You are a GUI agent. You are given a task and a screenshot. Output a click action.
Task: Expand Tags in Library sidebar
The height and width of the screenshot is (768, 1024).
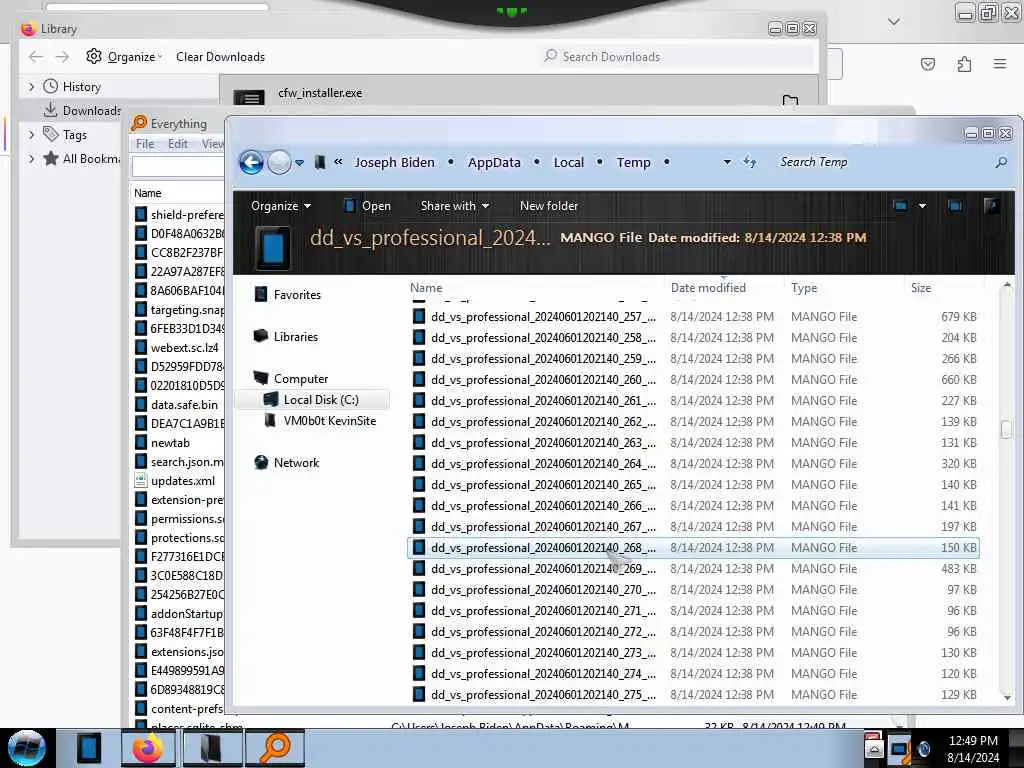31,135
